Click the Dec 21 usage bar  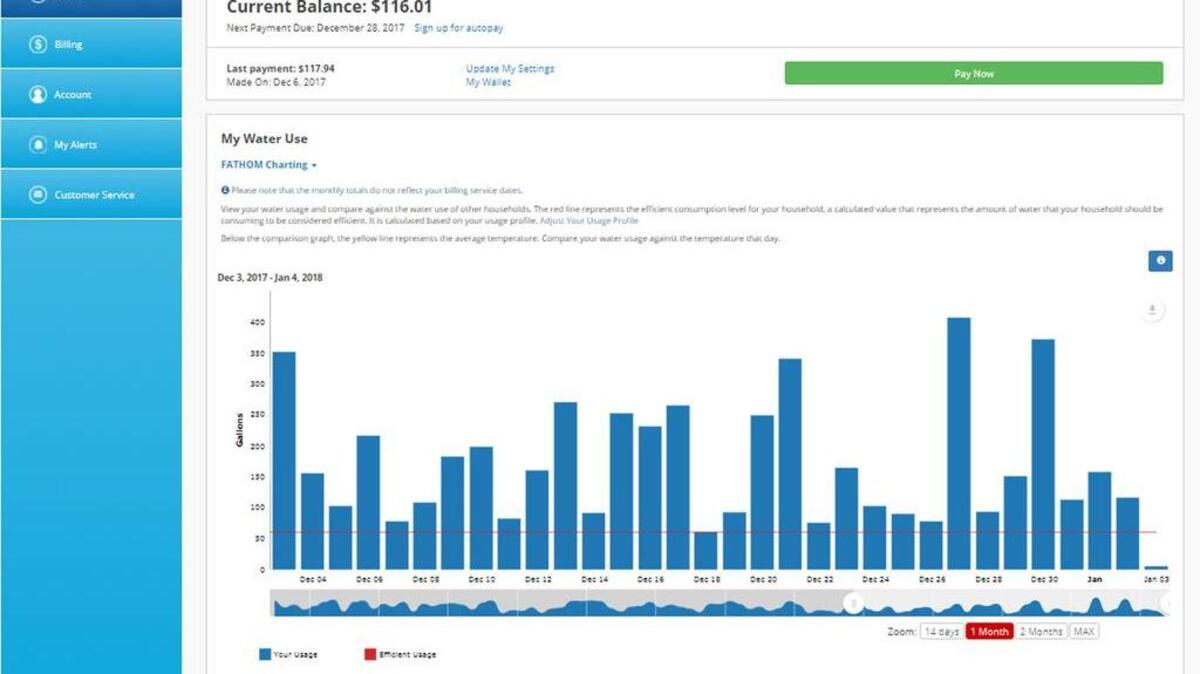[790, 464]
